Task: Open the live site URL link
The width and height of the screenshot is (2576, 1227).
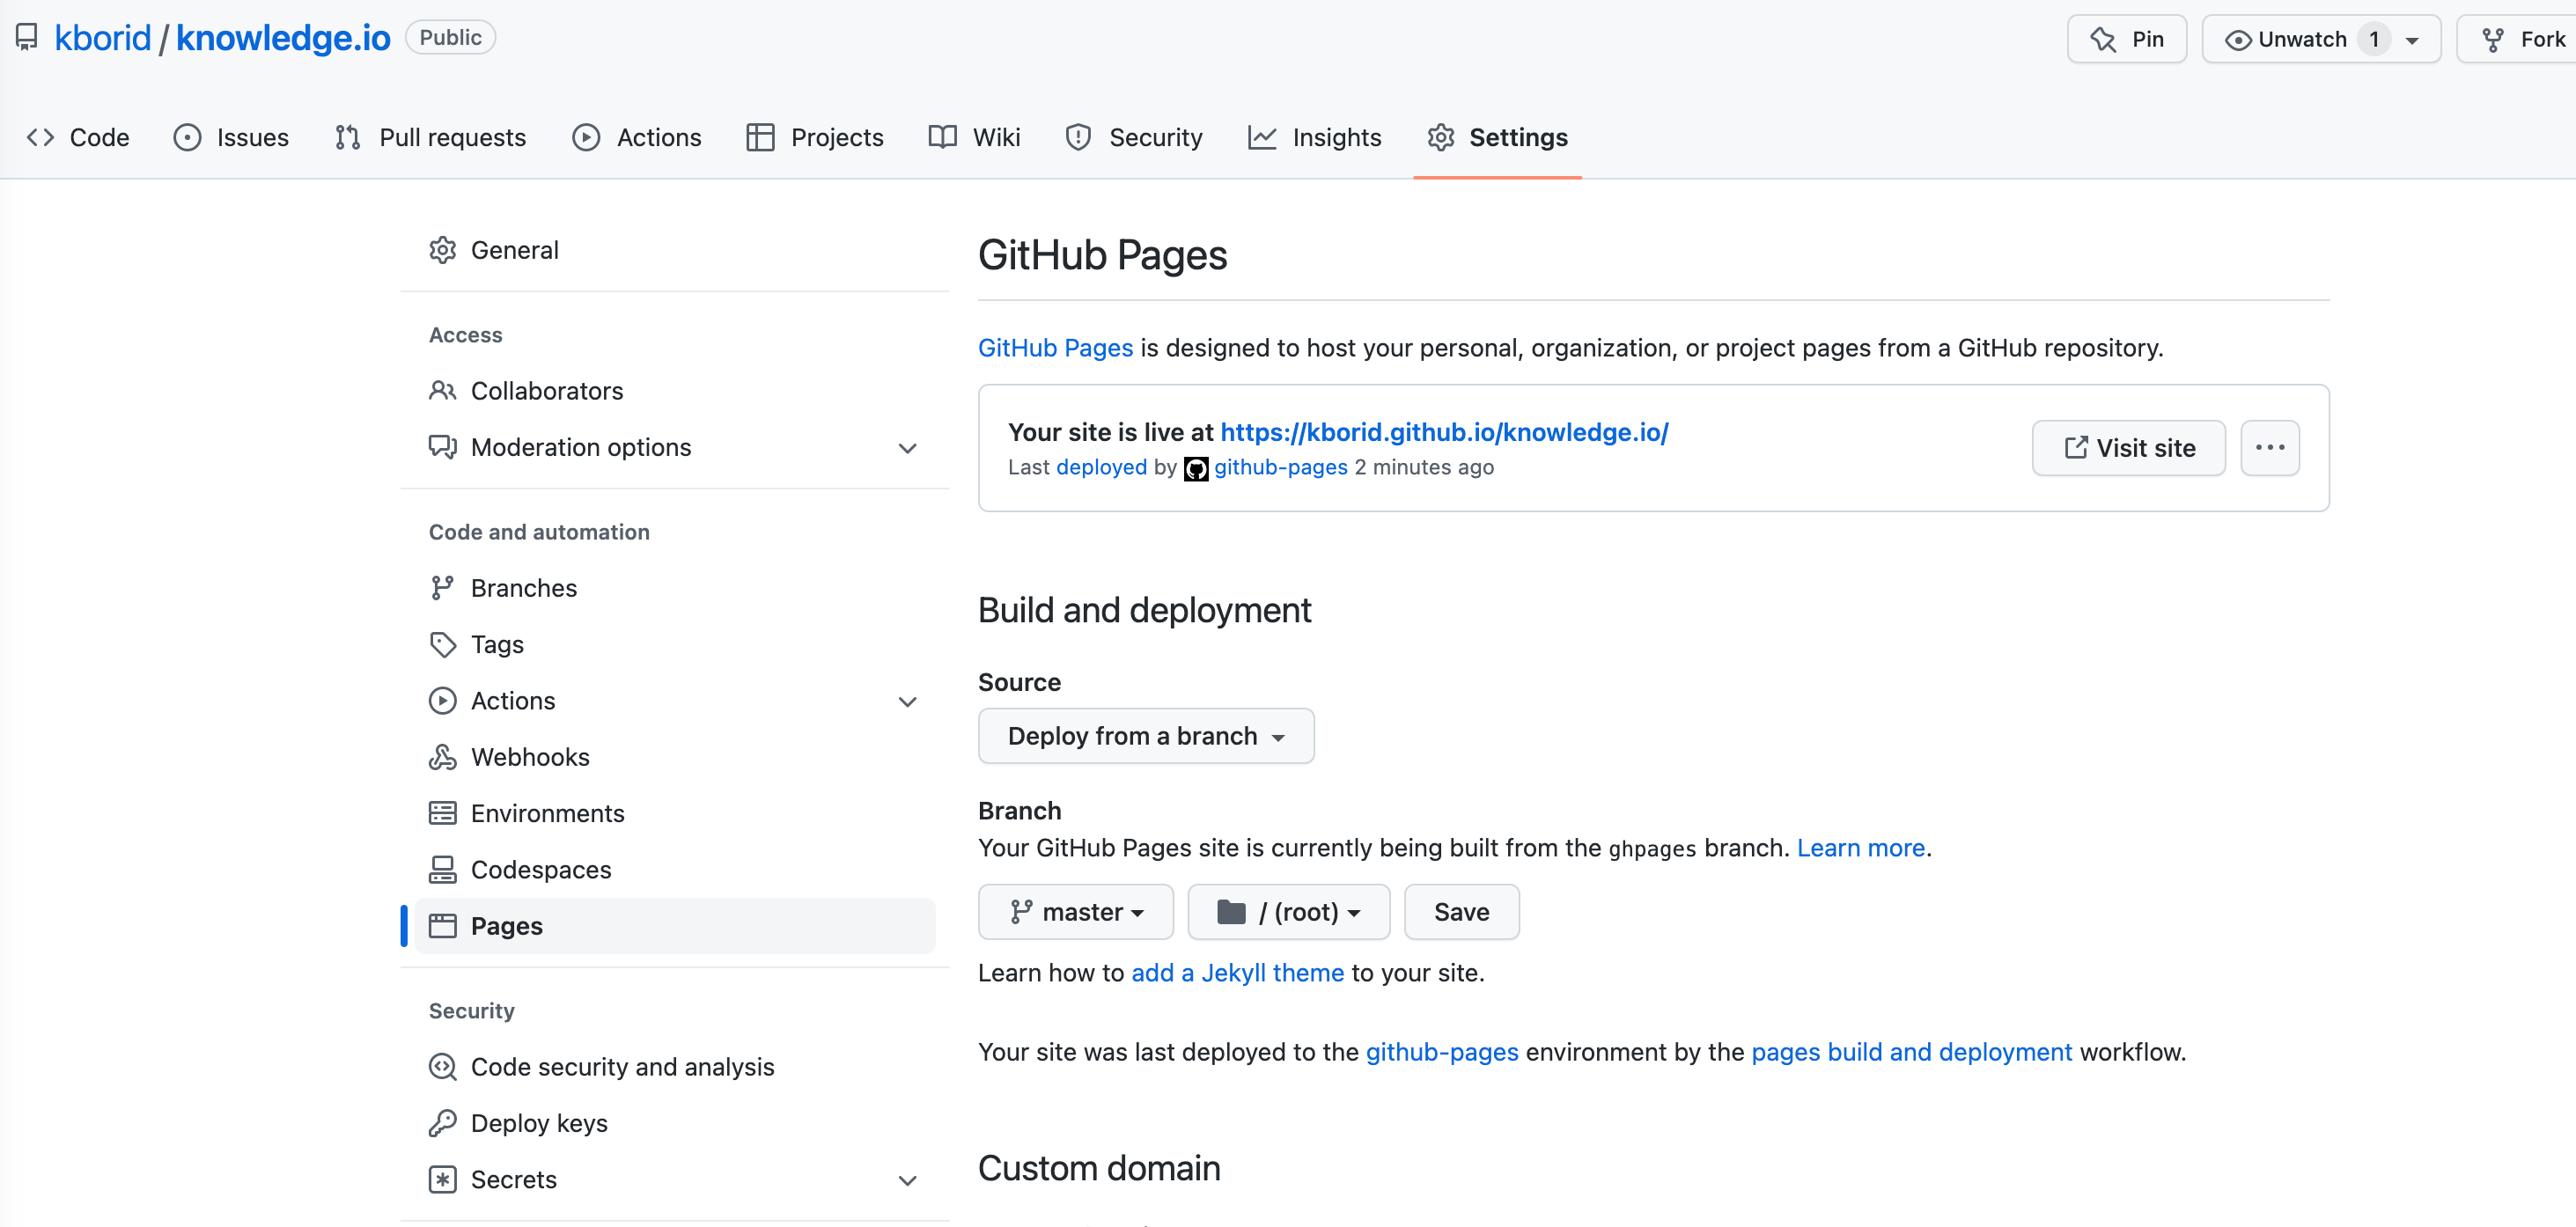Action: pos(1443,432)
